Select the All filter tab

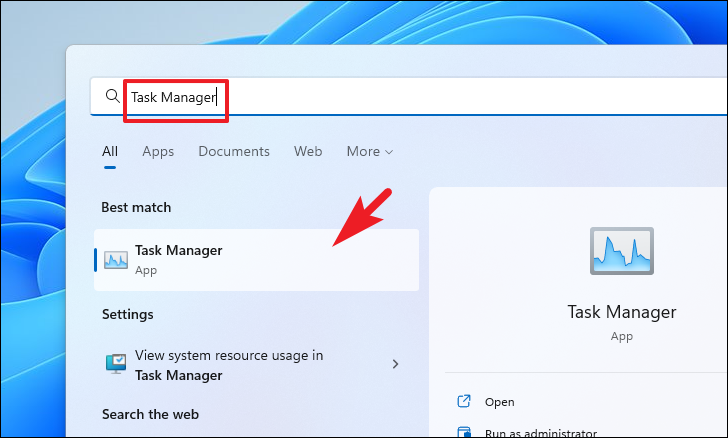click(x=110, y=151)
